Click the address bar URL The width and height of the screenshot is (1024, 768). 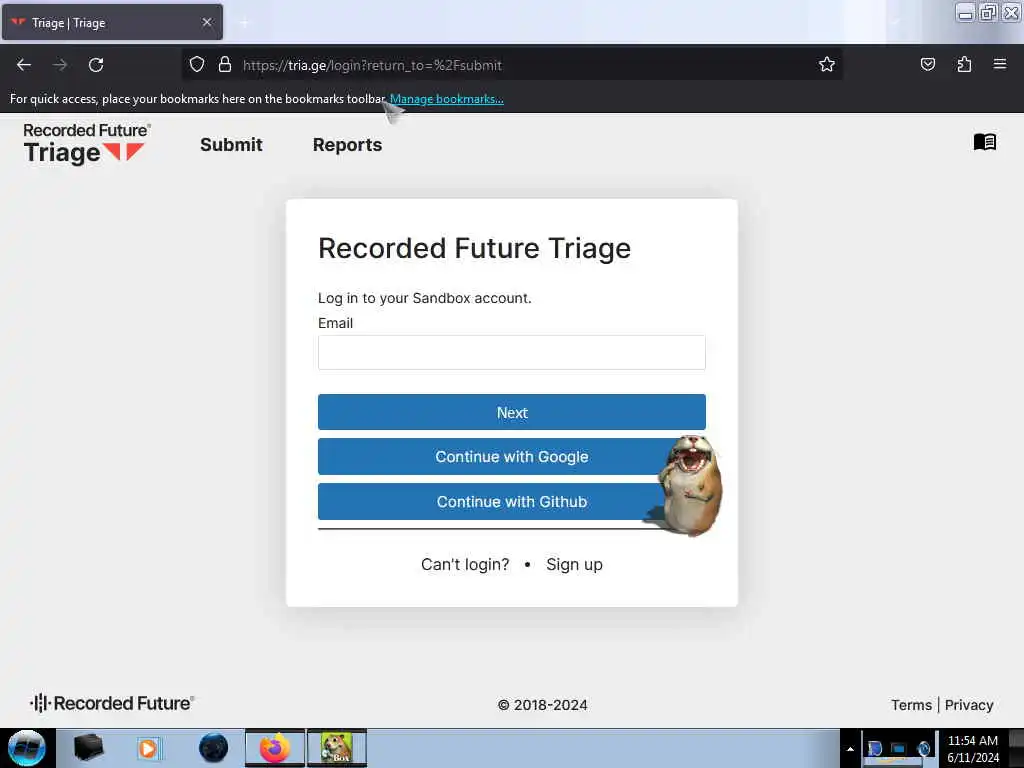[x=372, y=65]
